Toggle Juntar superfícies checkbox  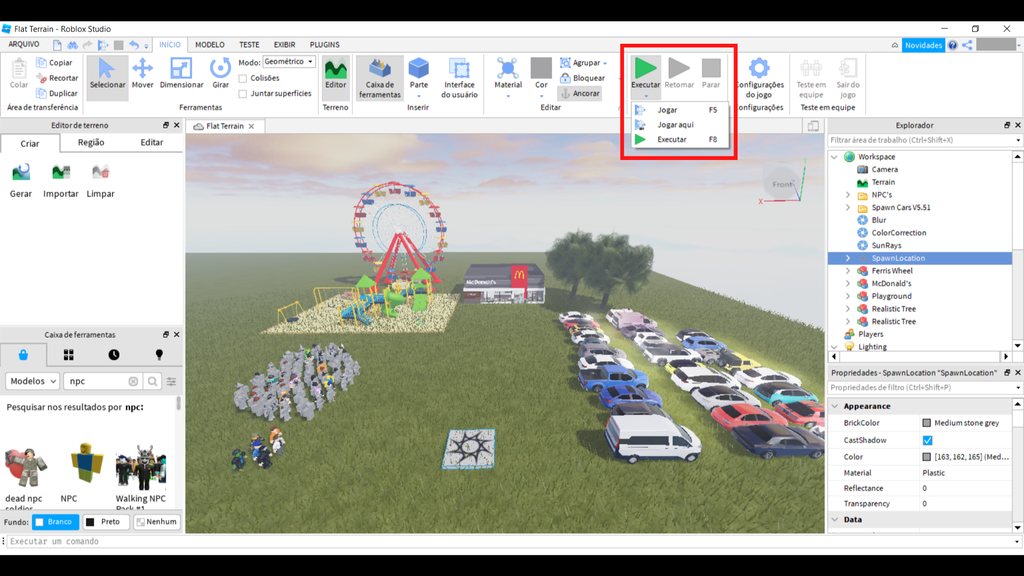[x=243, y=94]
